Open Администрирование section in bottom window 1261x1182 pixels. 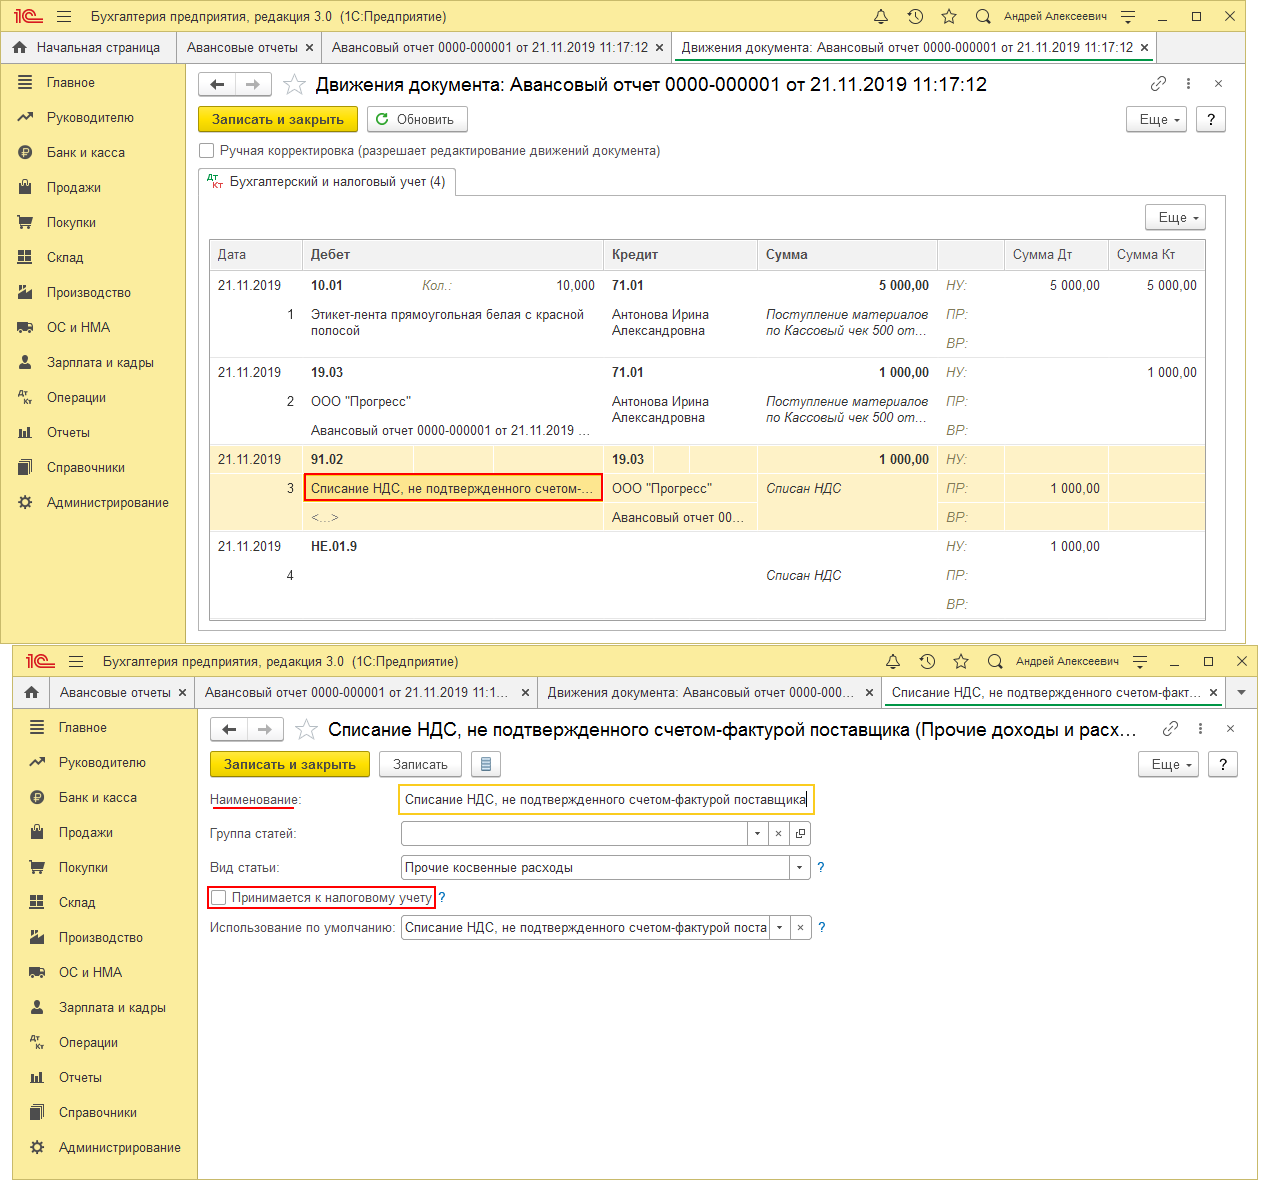[119, 1147]
